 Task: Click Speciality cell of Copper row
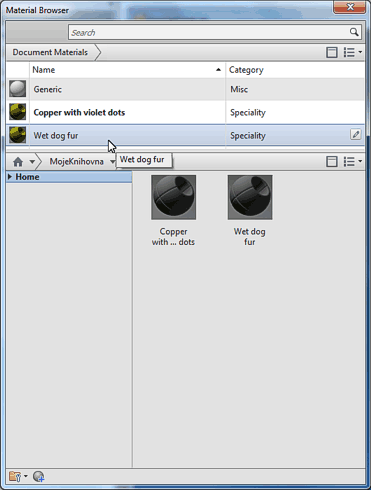click(x=248, y=113)
